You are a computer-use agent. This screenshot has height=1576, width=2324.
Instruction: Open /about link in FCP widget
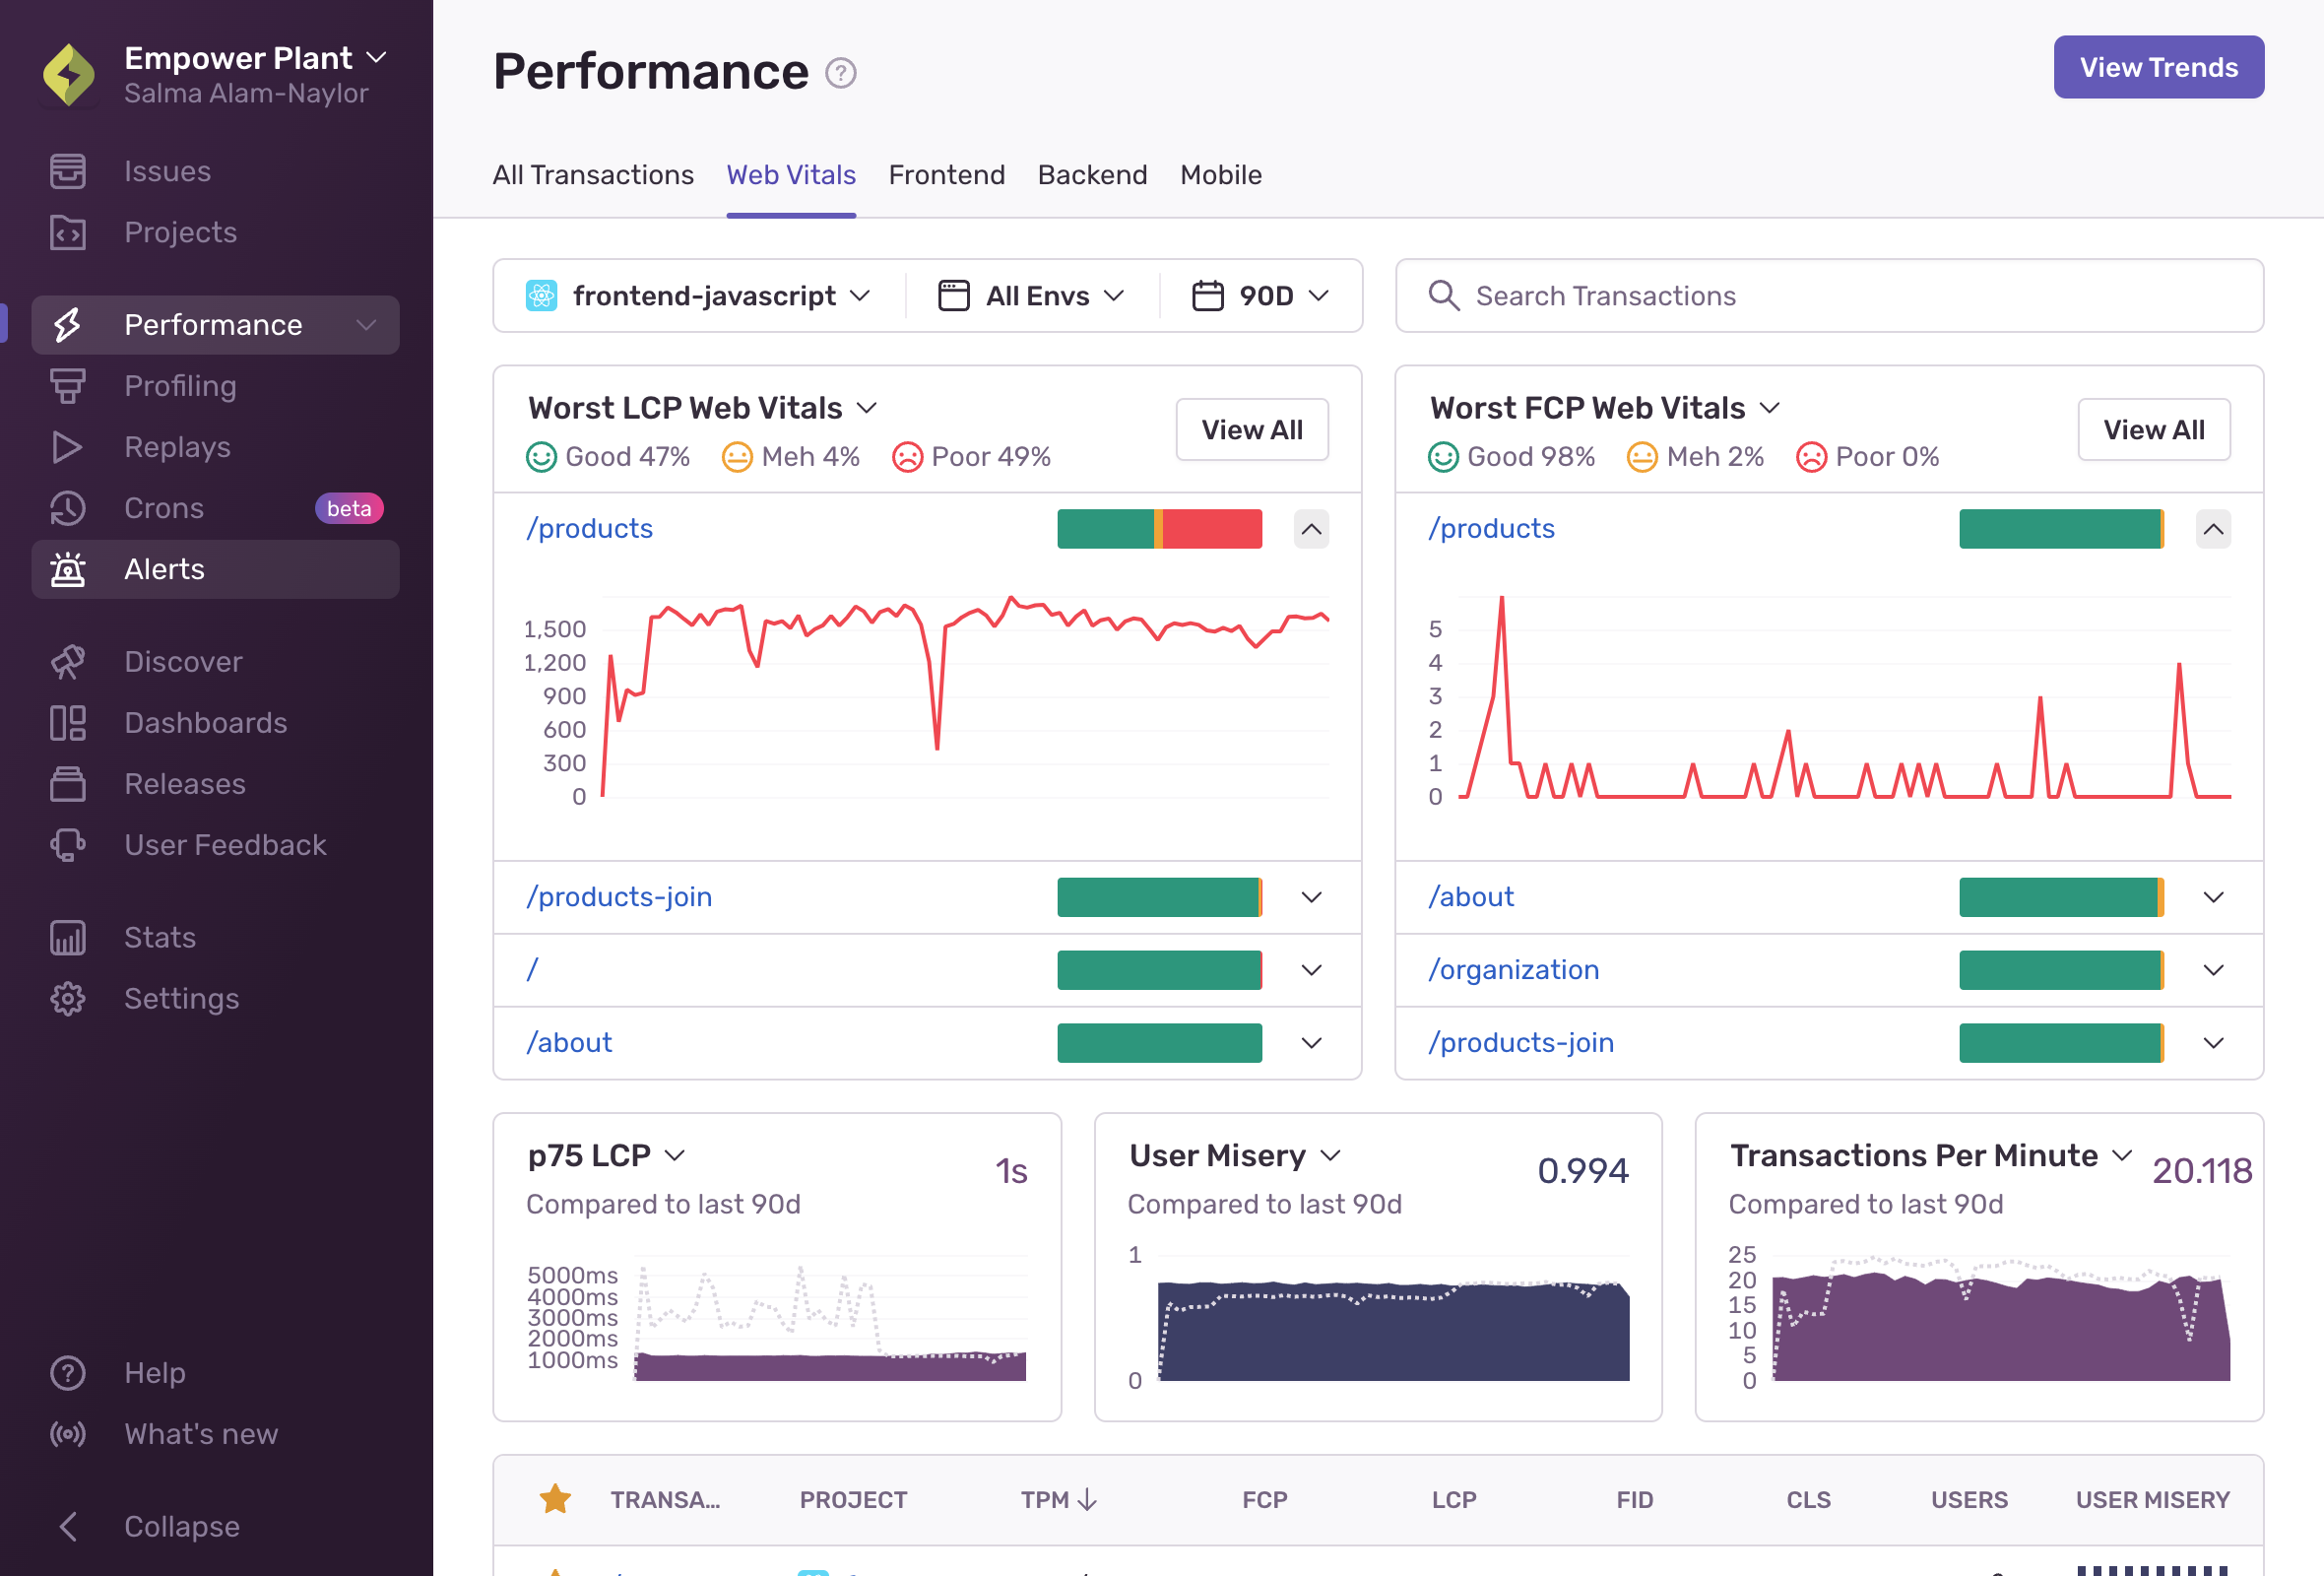coord(1471,897)
